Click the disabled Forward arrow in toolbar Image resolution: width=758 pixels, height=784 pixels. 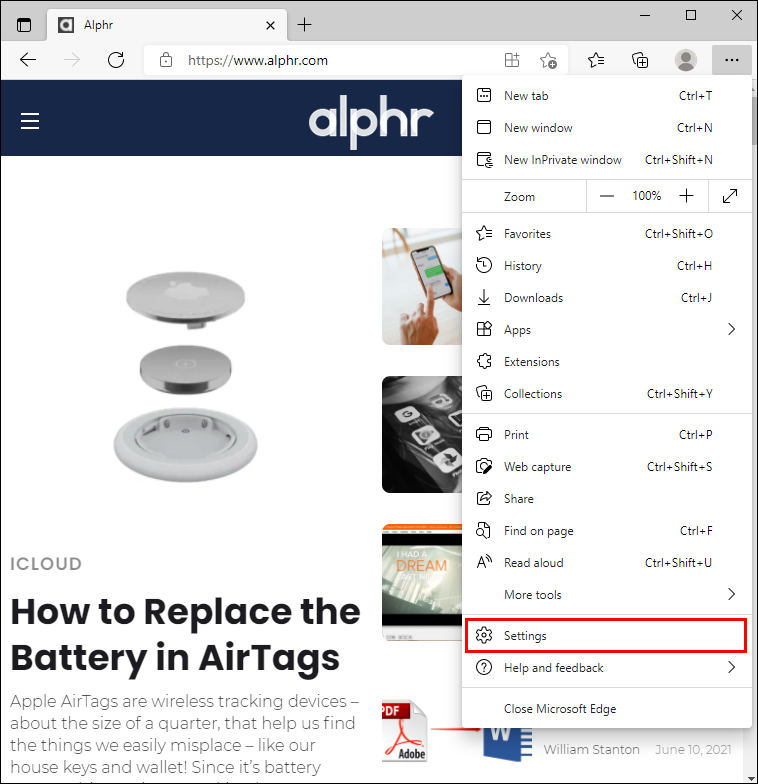pos(72,60)
